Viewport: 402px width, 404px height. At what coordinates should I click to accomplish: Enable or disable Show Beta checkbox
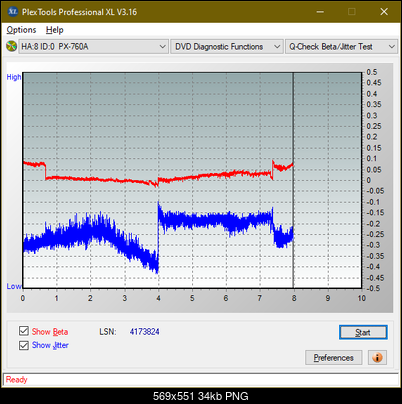(24, 331)
